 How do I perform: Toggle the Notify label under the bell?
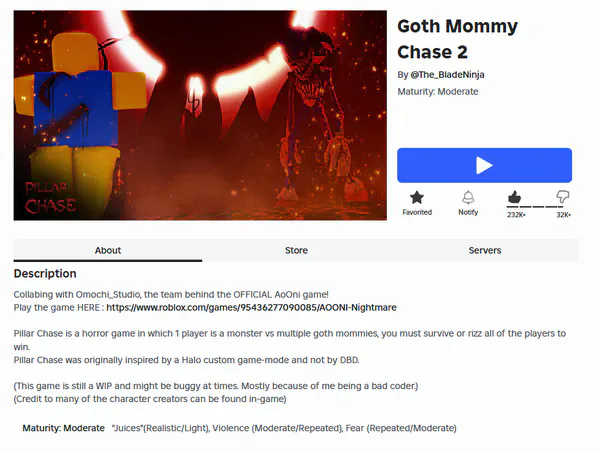click(x=468, y=212)
